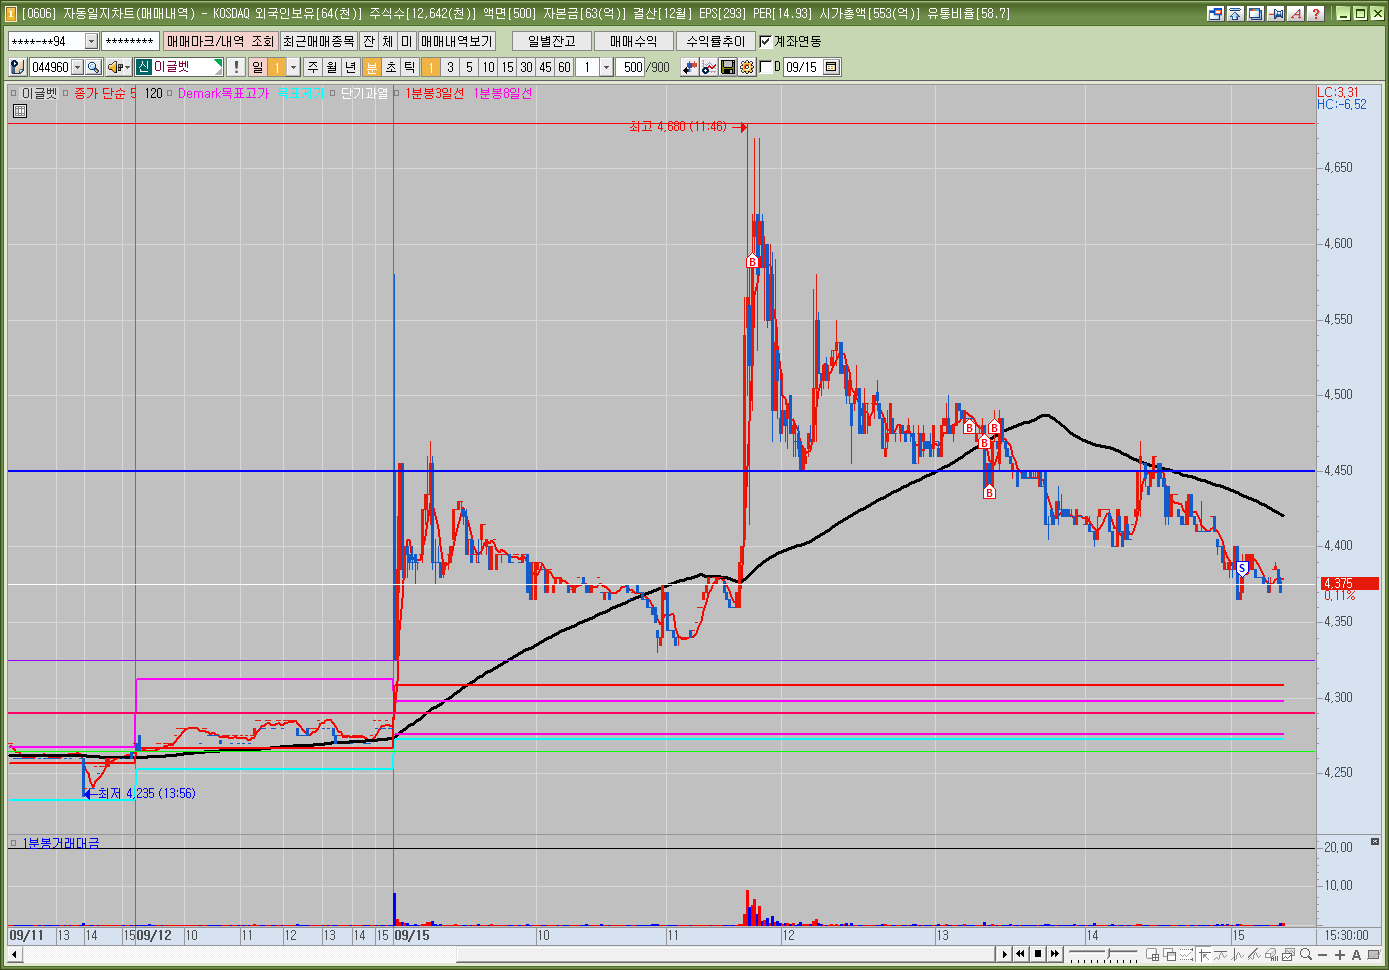Select the 3-minute interval button
The height and width of the screenshot is (970, 1389).
[x=450, y=67]
